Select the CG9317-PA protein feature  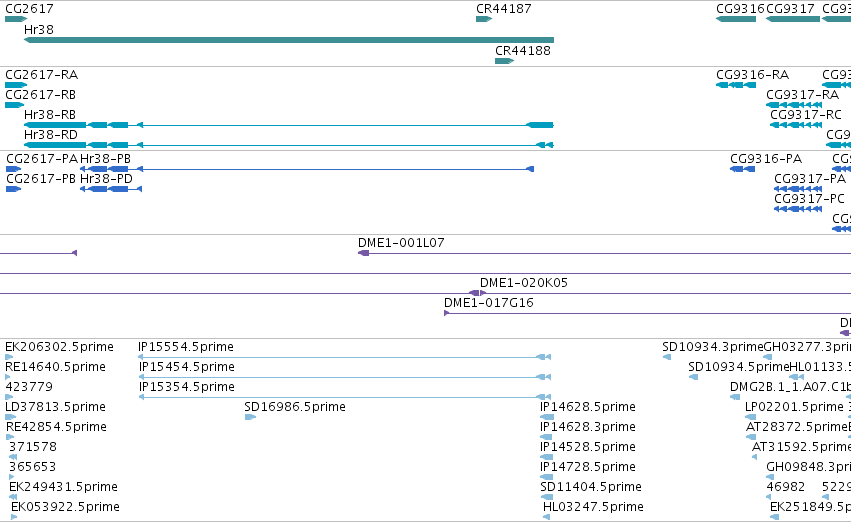(798, 189)
